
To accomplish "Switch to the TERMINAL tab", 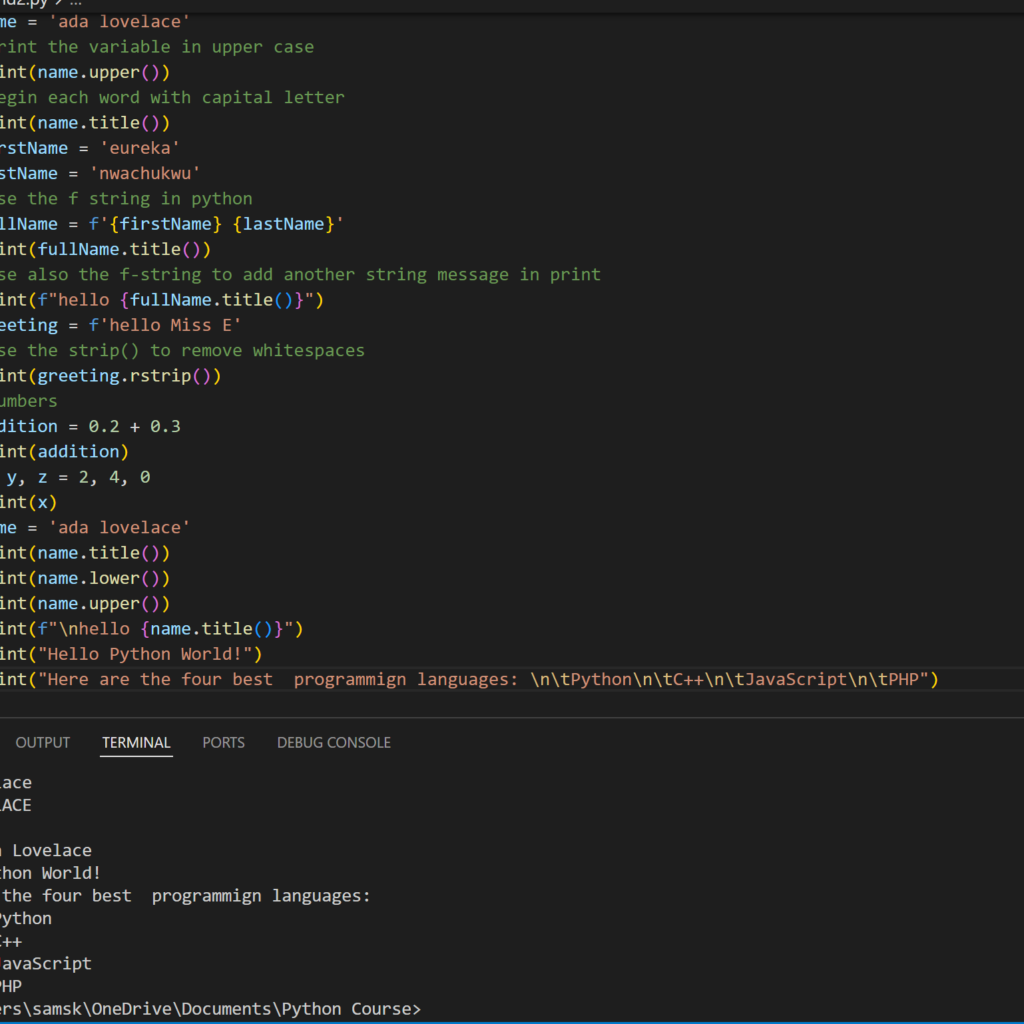I will tap(136, 742).
